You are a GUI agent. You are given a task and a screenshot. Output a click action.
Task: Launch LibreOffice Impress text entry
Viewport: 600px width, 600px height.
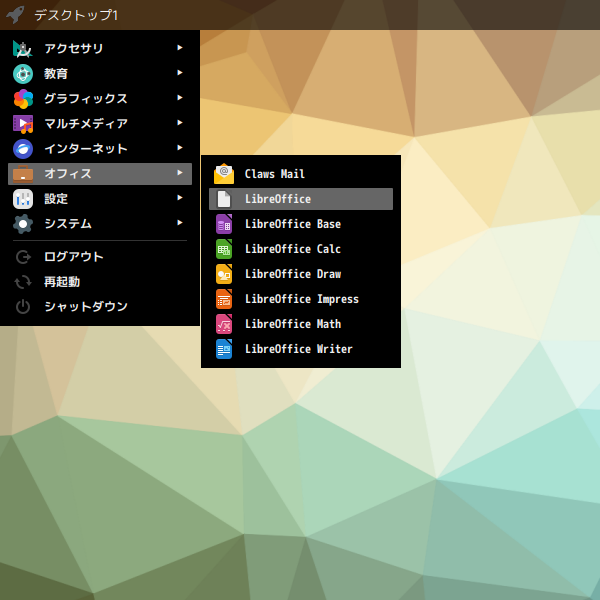coord(302,299)
